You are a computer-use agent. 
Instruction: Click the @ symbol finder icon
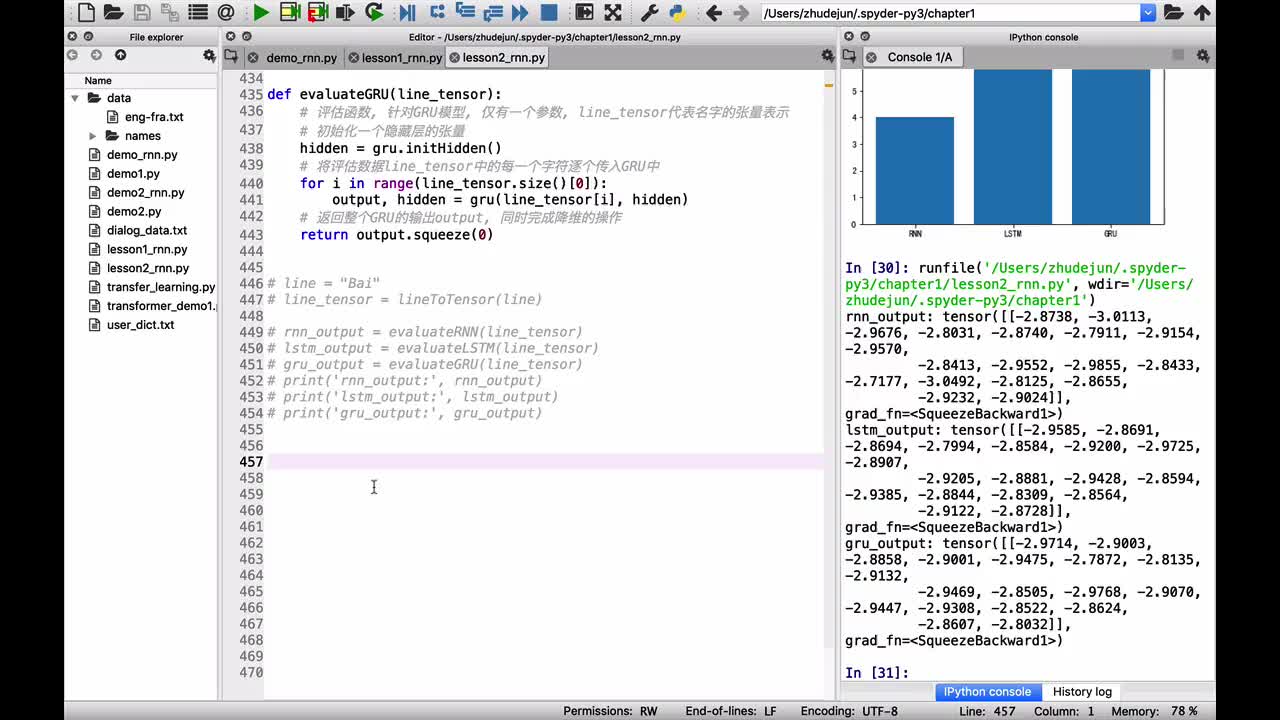click(226, 13)
